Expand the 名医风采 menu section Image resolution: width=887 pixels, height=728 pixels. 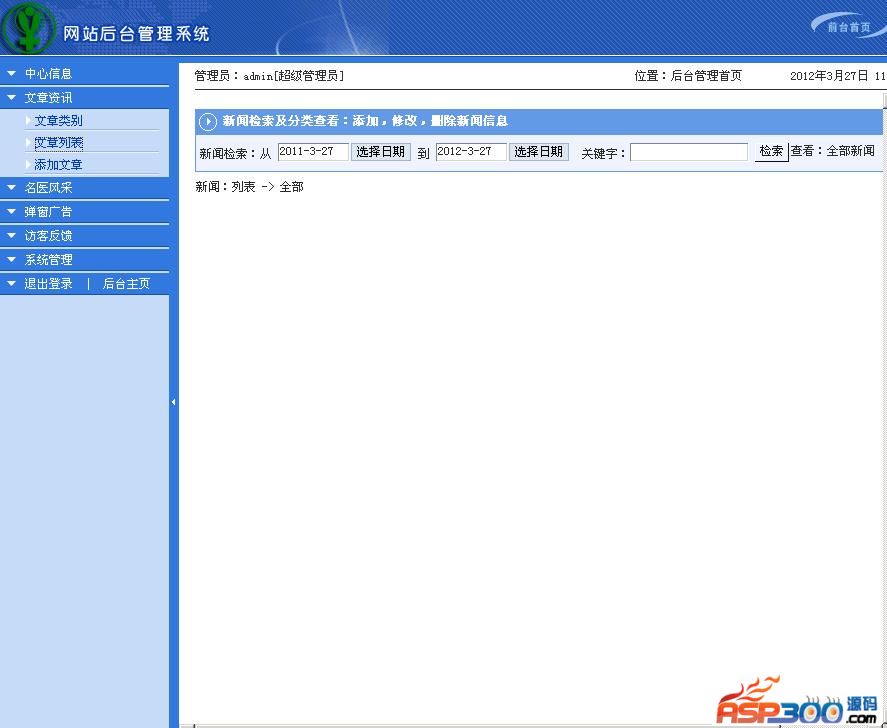48,188
